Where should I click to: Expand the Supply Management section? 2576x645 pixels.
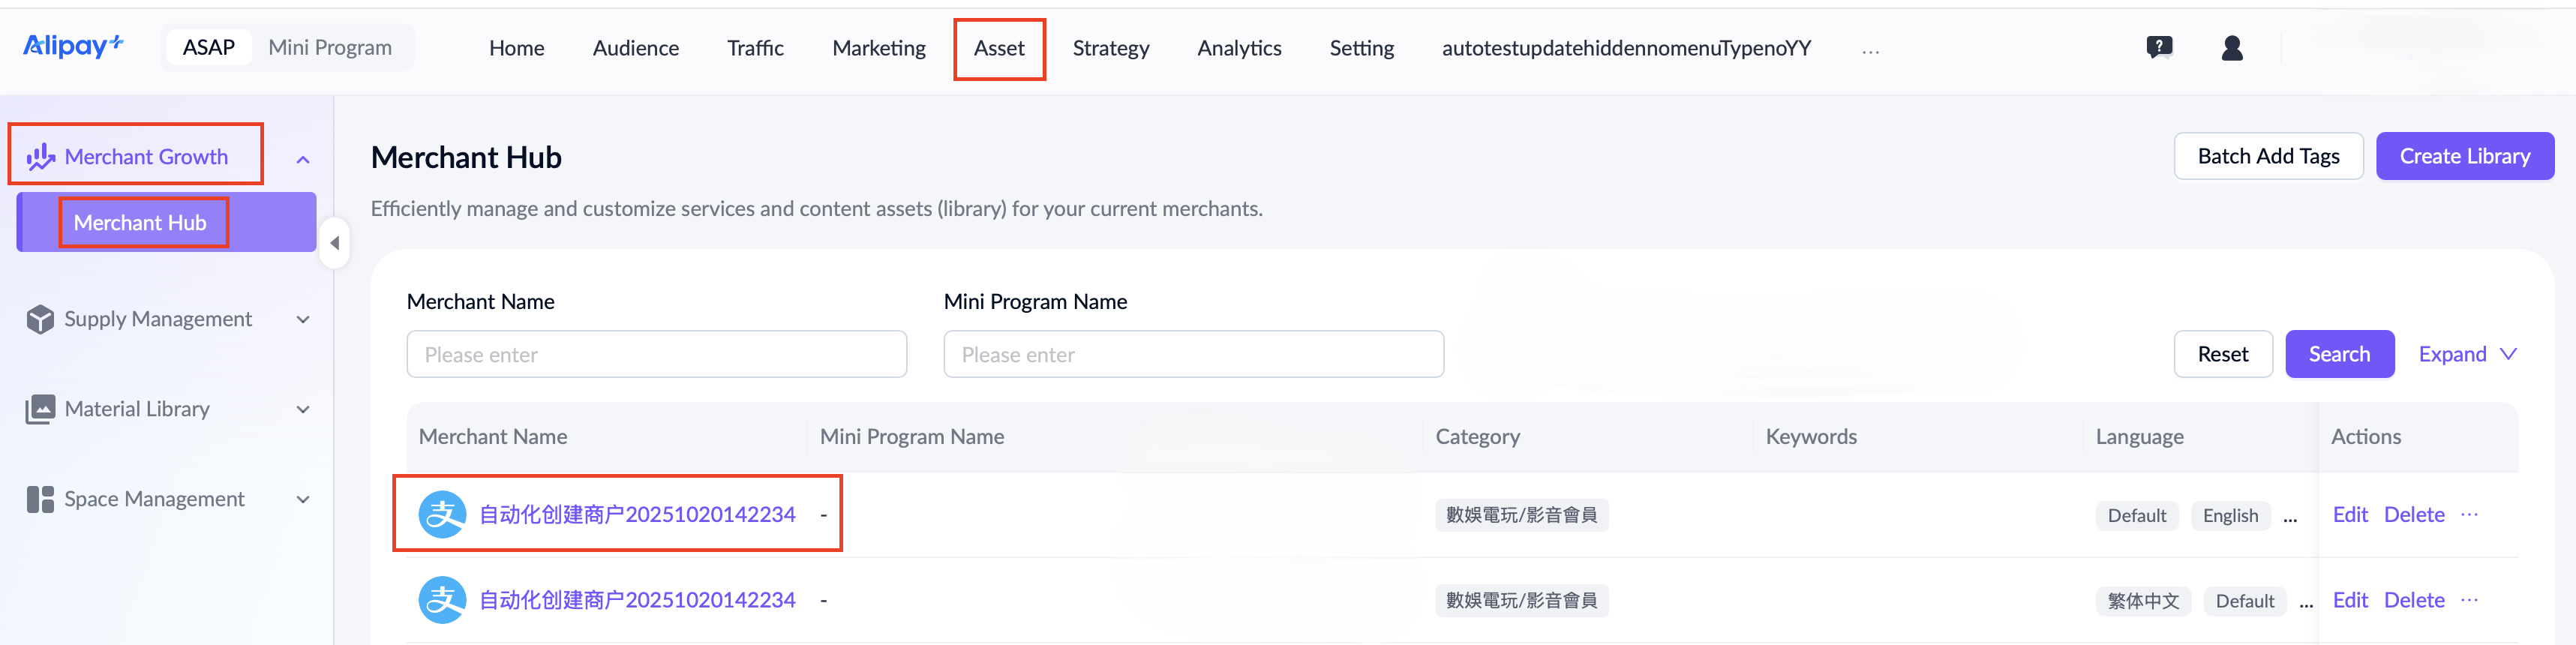(x=303, y=320)
